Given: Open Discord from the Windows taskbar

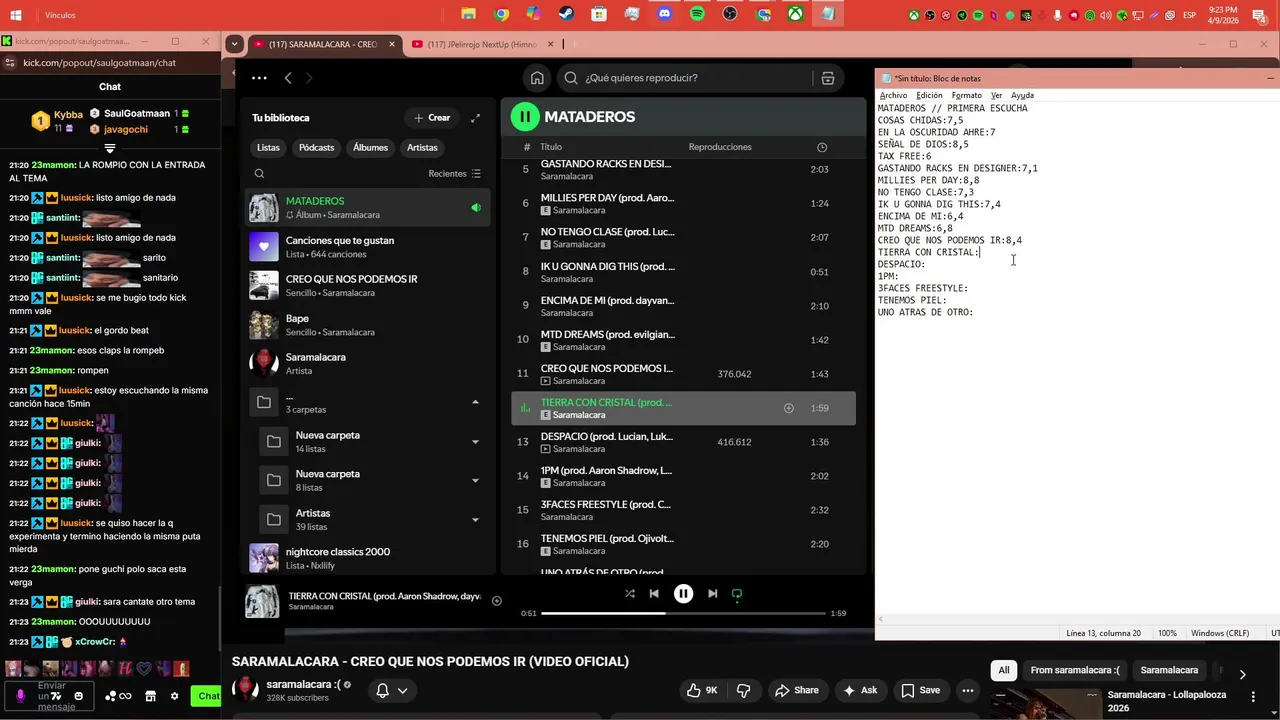Looking at the screenshot, I should (x=665, y=14).
